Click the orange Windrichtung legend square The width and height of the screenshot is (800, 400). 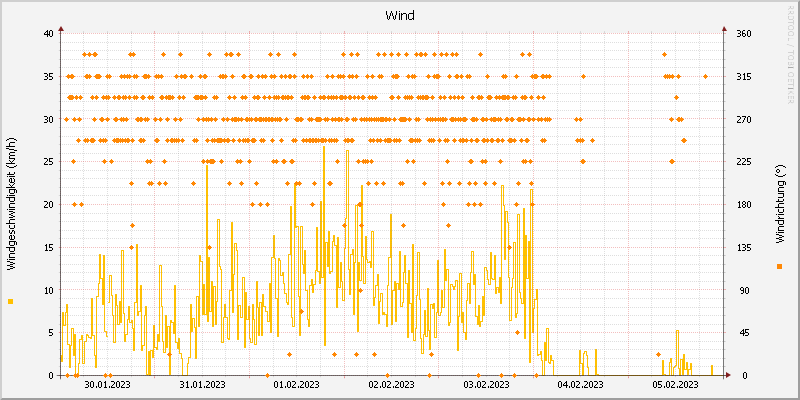[779, 266]
